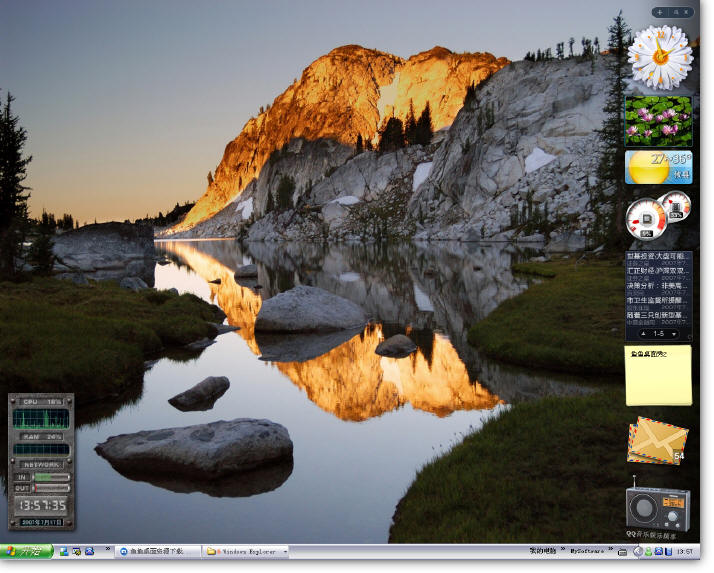Click the first Quick Launch icon
The image size is (714, 573).
pos(63,551)
